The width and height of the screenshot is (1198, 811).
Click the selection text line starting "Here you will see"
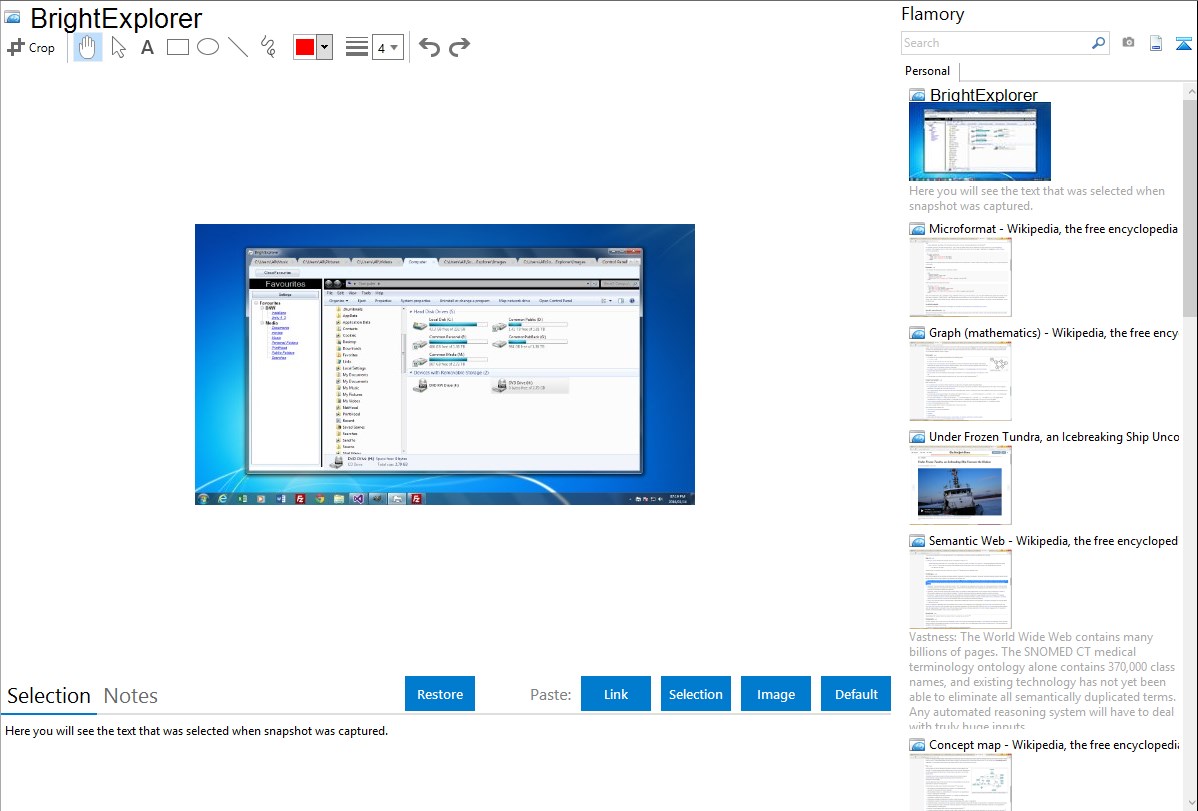[x=196, y=731]
